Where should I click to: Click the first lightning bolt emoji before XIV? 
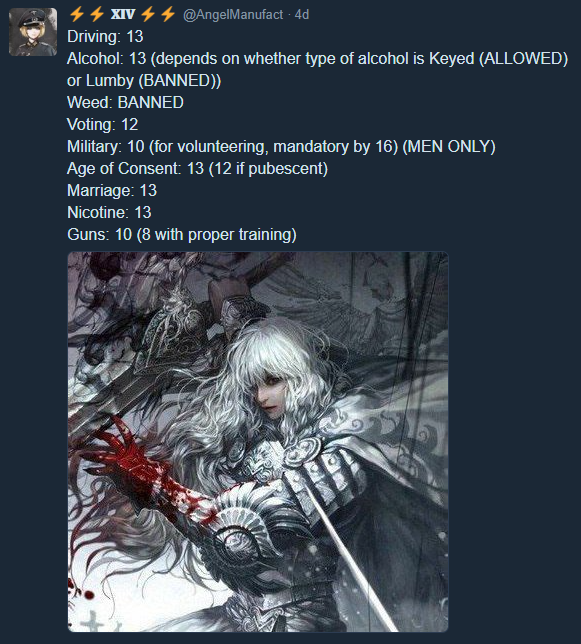click(x=76, y=14)
